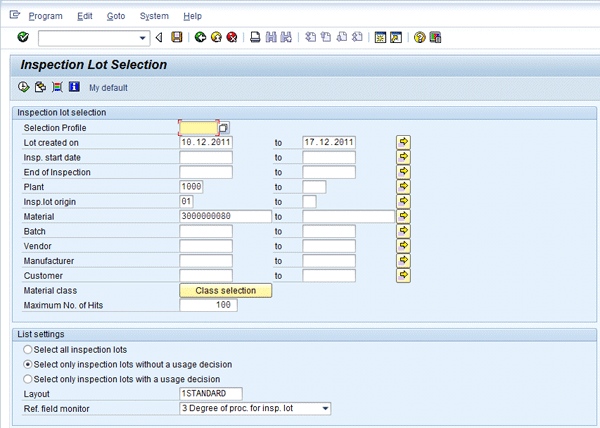
Task: Open multiple selection for Material
Action: (403, 216)
